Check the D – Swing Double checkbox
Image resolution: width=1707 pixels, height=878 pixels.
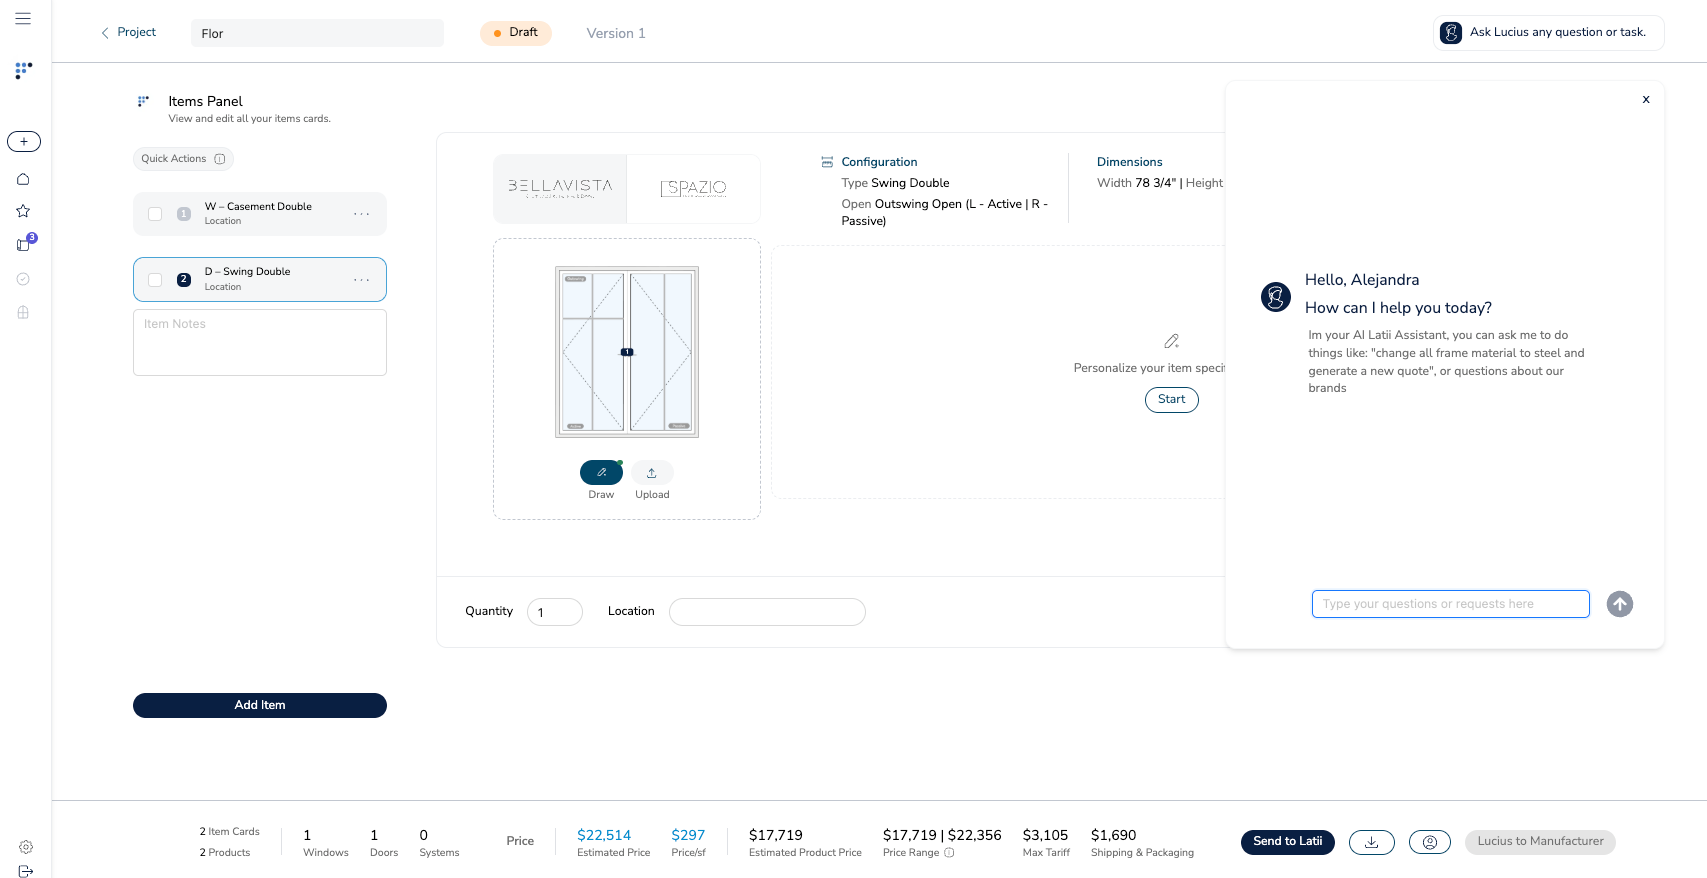tap(155, 280)
